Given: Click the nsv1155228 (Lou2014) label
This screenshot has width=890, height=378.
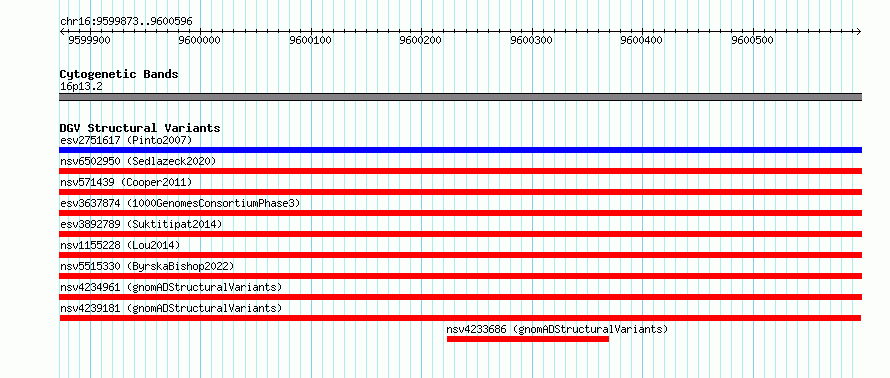Looking at the screenshot, I should [x=120, y=245].
